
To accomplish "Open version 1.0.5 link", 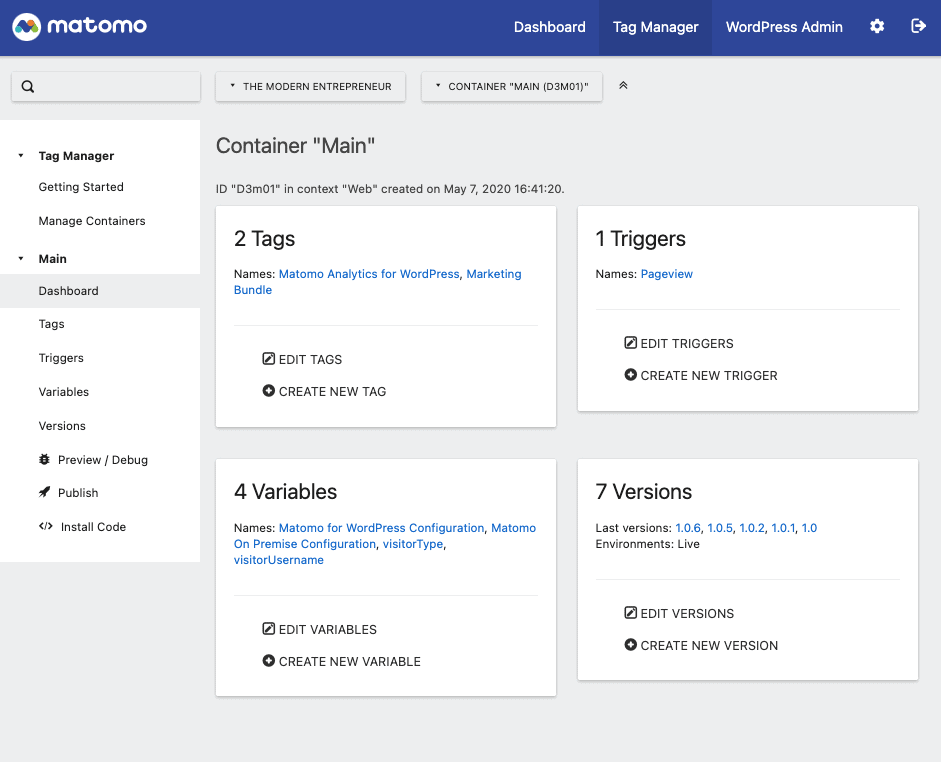I will [x=720, y=528].
